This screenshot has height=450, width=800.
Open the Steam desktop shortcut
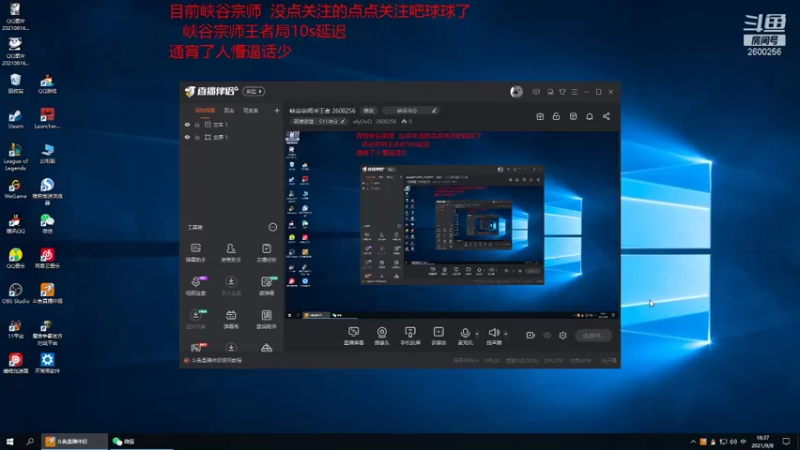(x=15, y=119)
